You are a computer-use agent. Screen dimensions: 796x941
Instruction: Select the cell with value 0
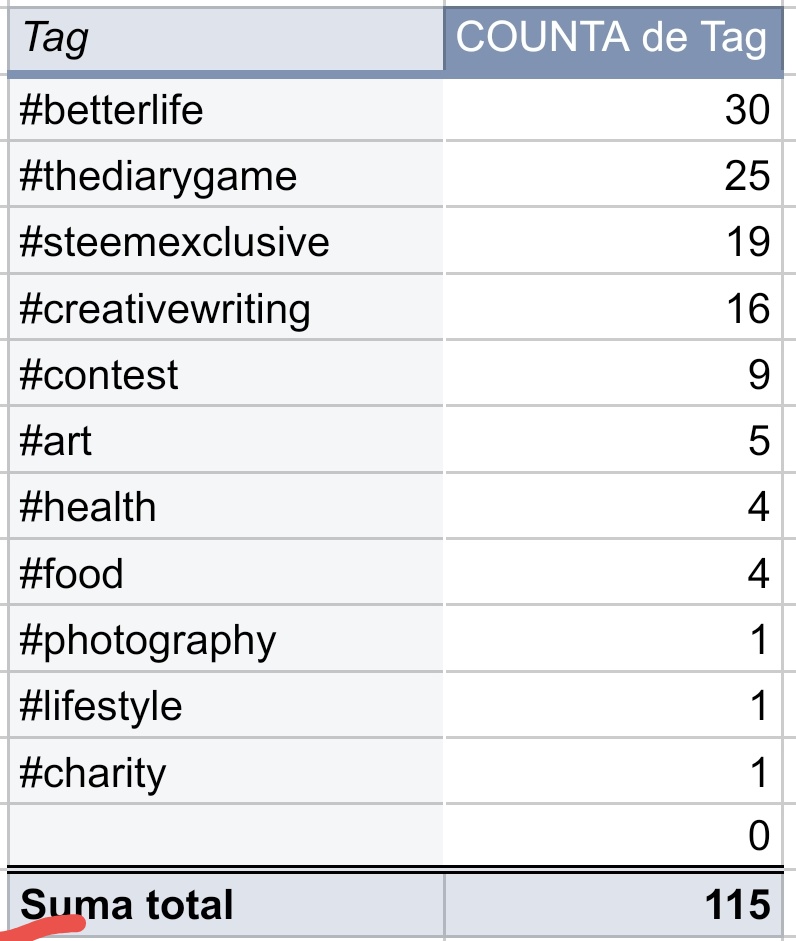point(611,836)
